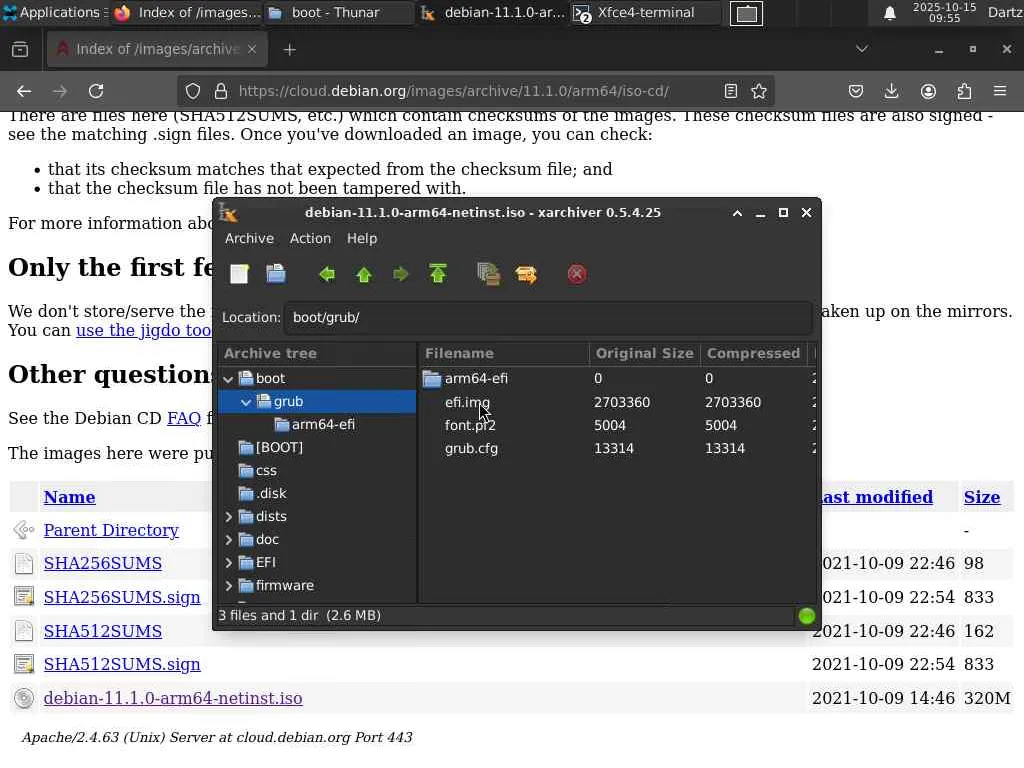Click the Extract files icon in xarchiver
The image size is (1024, 768).
pyautogui.click(x=526, y=274)
